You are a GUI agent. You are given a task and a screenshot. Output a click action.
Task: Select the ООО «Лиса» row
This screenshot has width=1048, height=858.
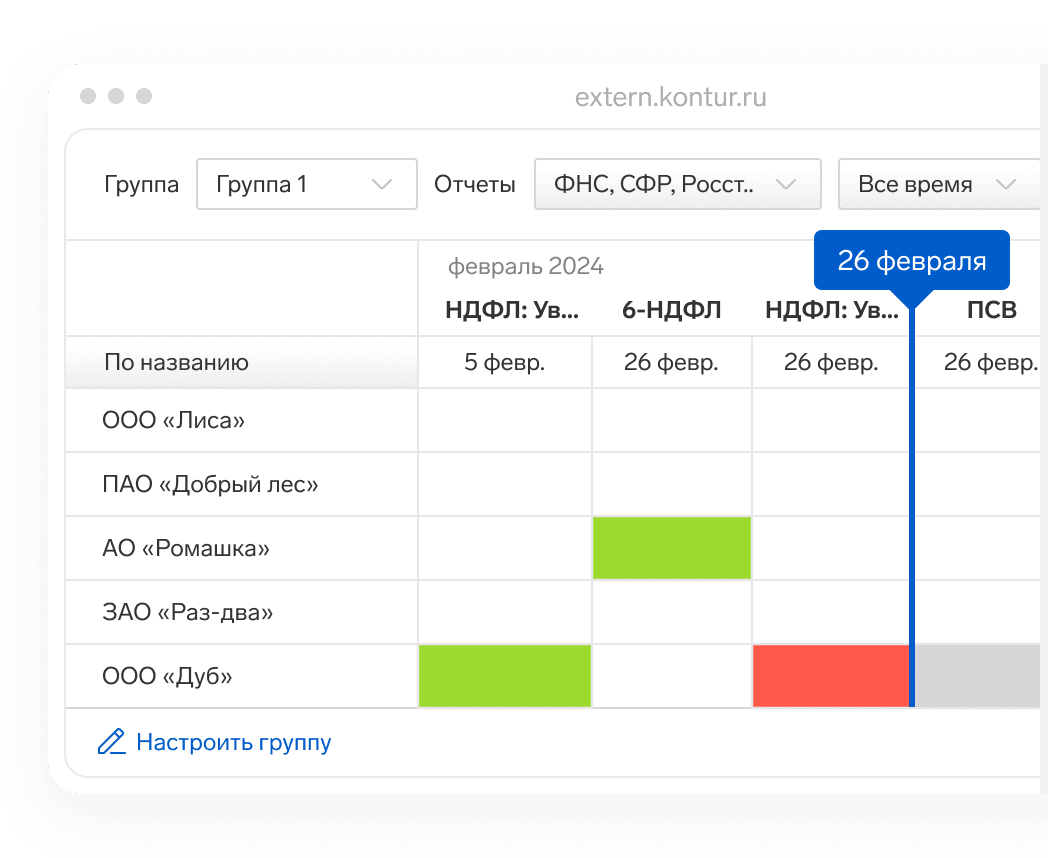174,420
